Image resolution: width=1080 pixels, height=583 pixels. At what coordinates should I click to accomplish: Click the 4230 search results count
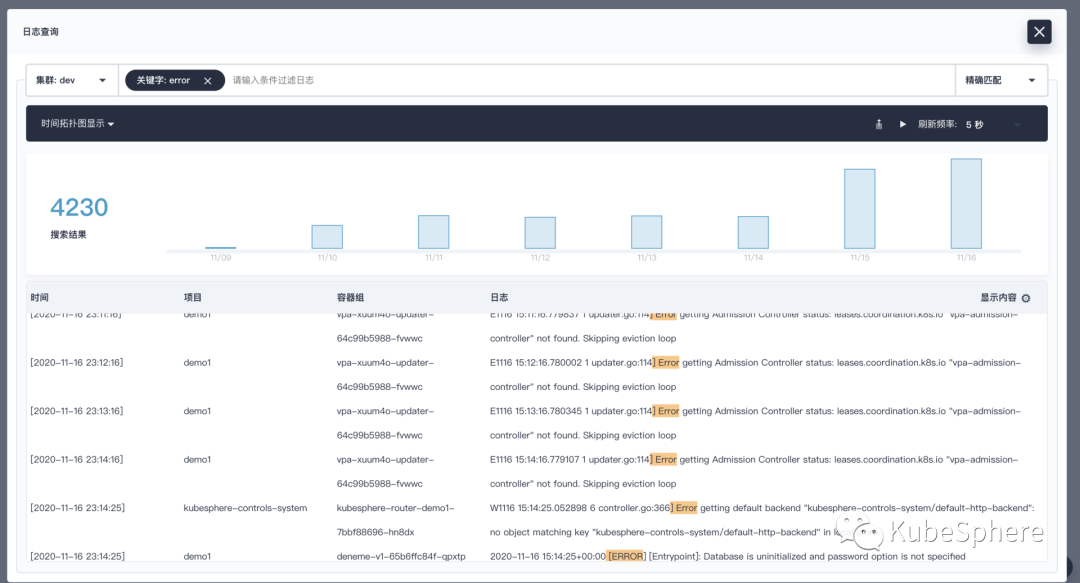pyautogui.click(x=79, y=207)
